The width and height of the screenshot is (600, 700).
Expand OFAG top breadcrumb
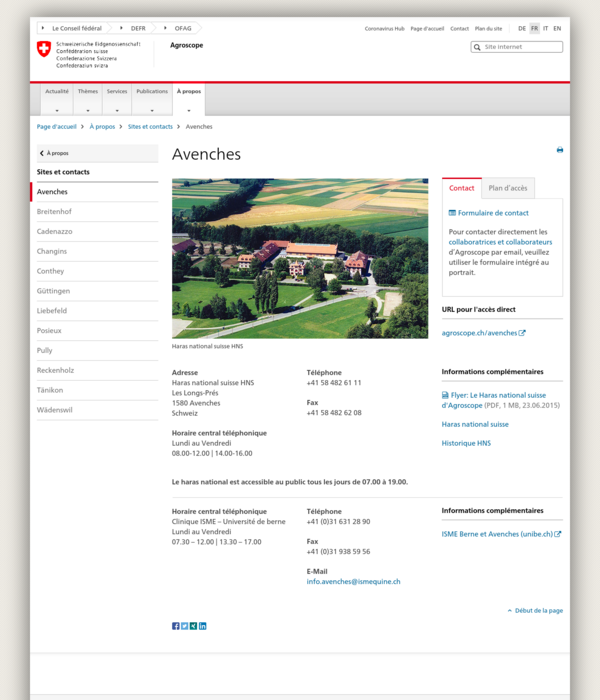(179, 28)
